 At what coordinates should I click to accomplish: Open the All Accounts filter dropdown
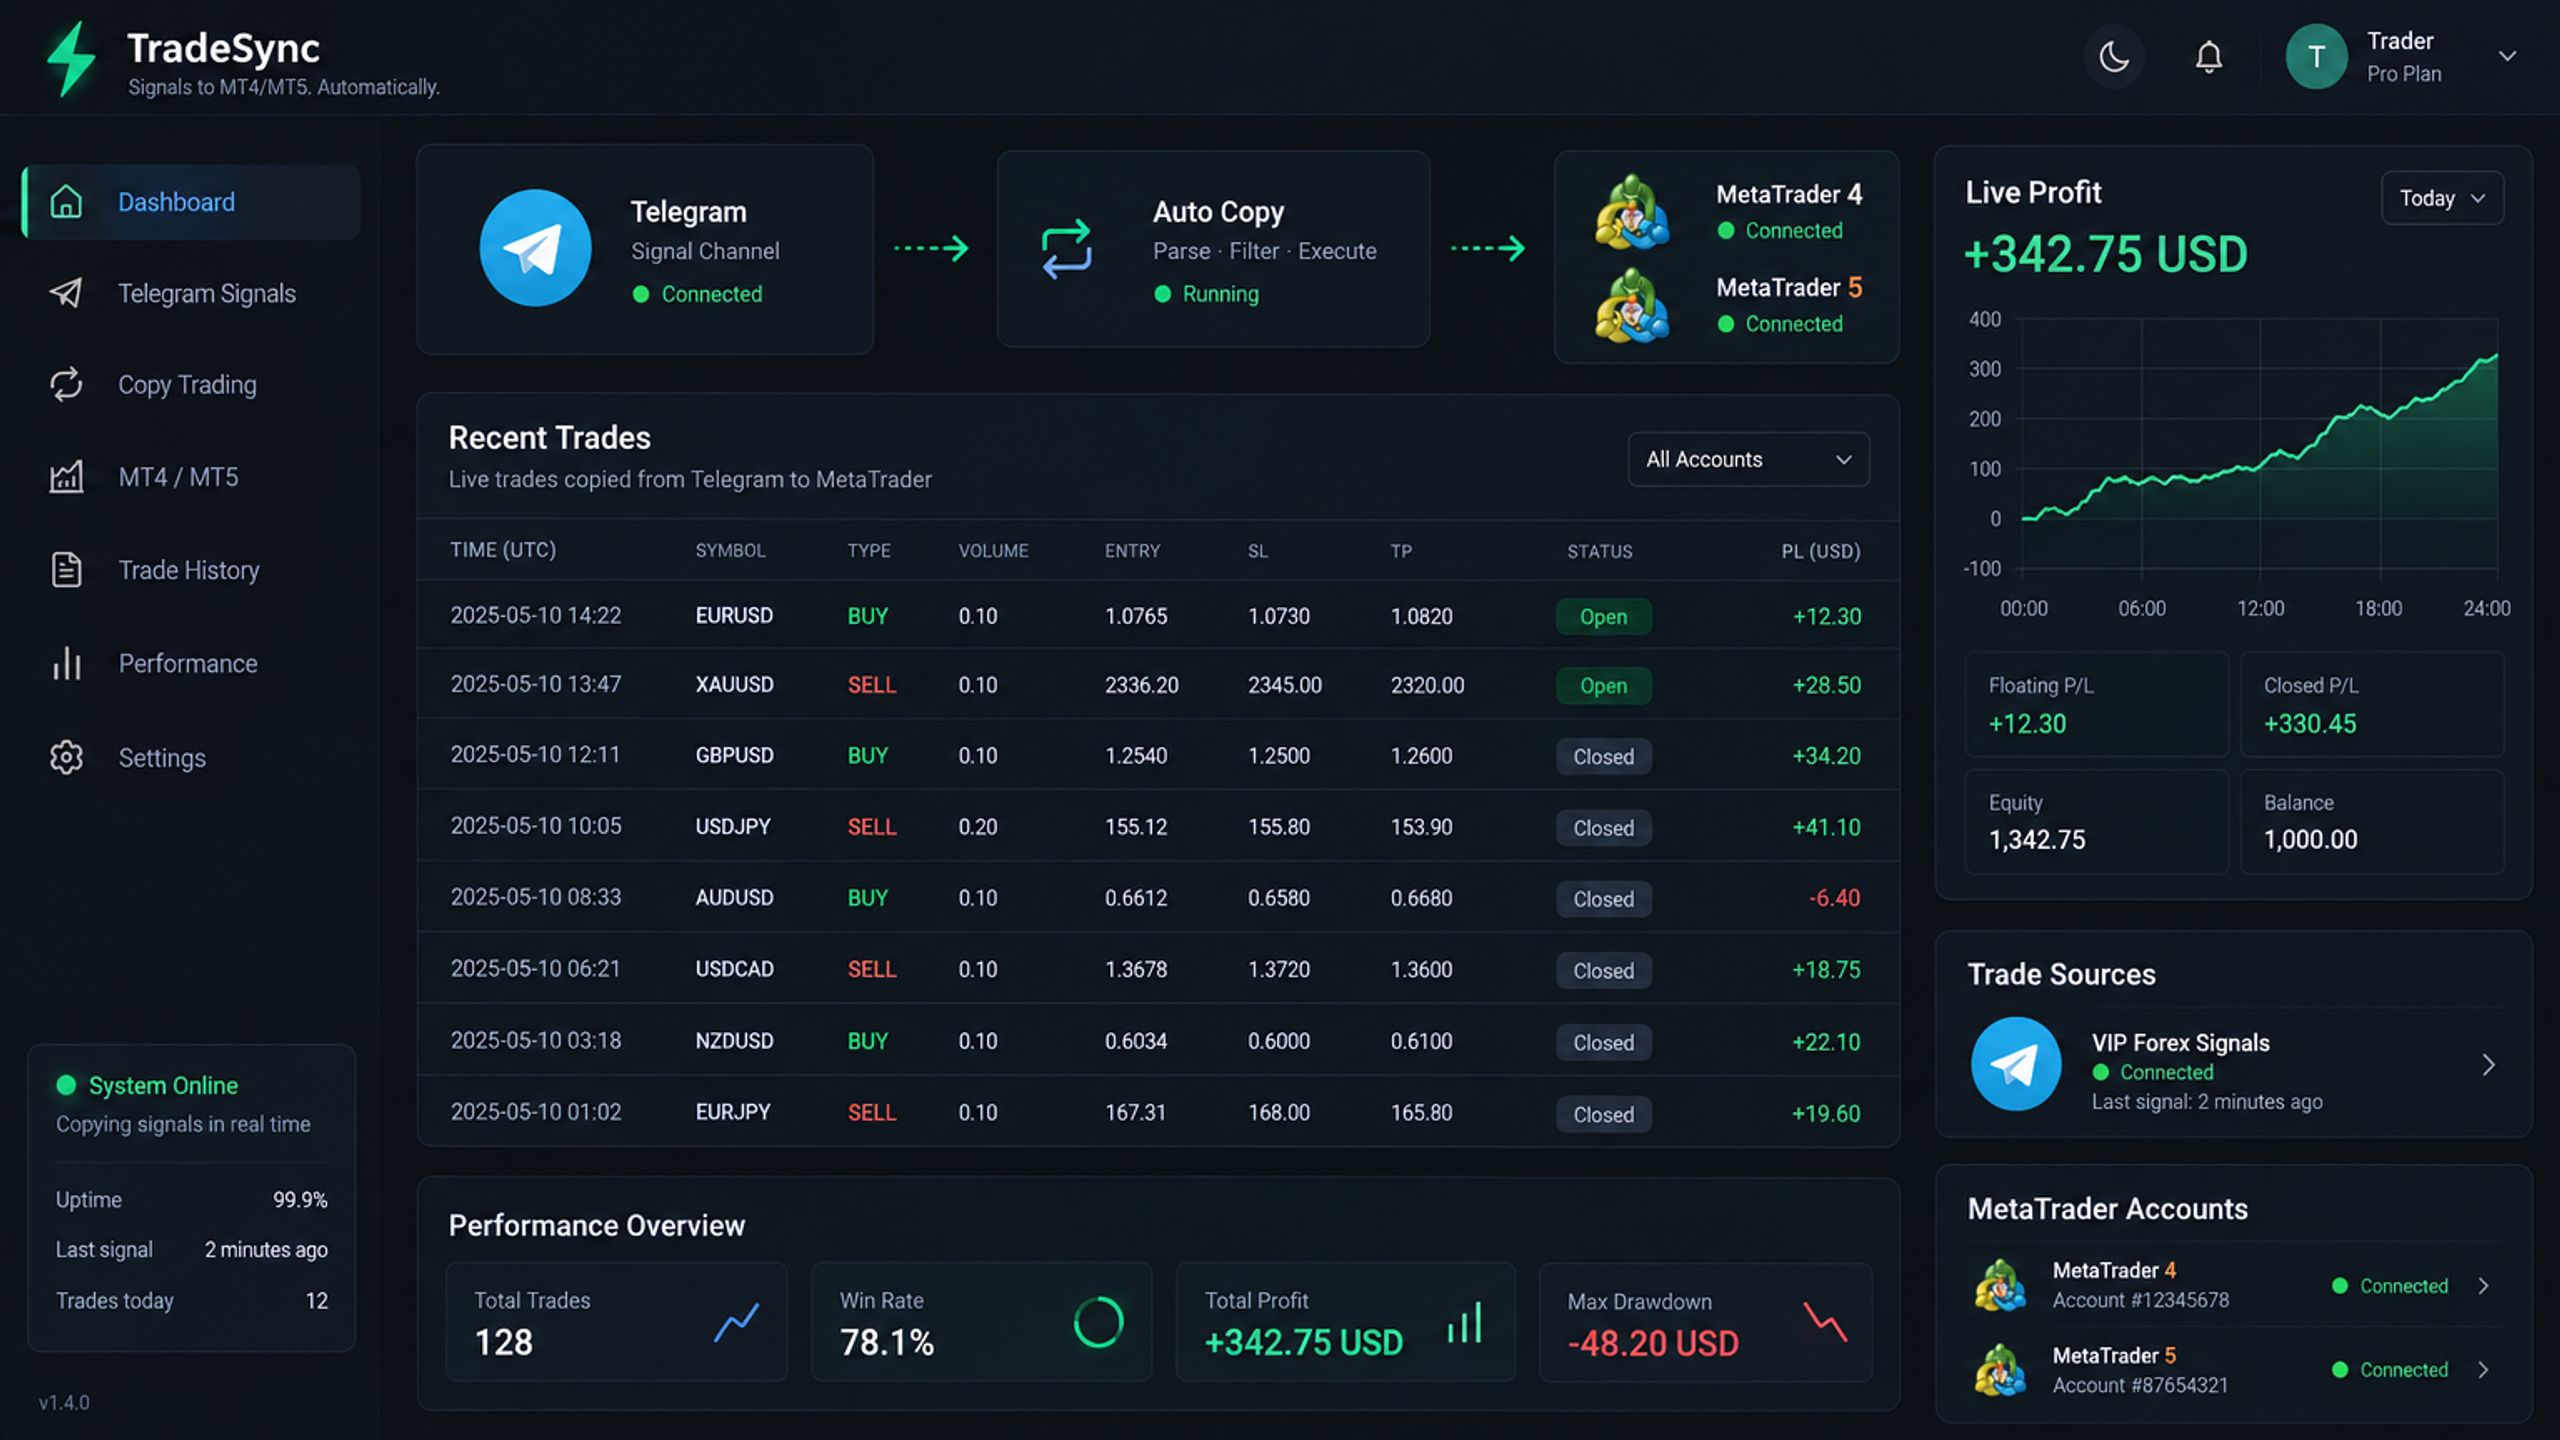point(1748,460)
